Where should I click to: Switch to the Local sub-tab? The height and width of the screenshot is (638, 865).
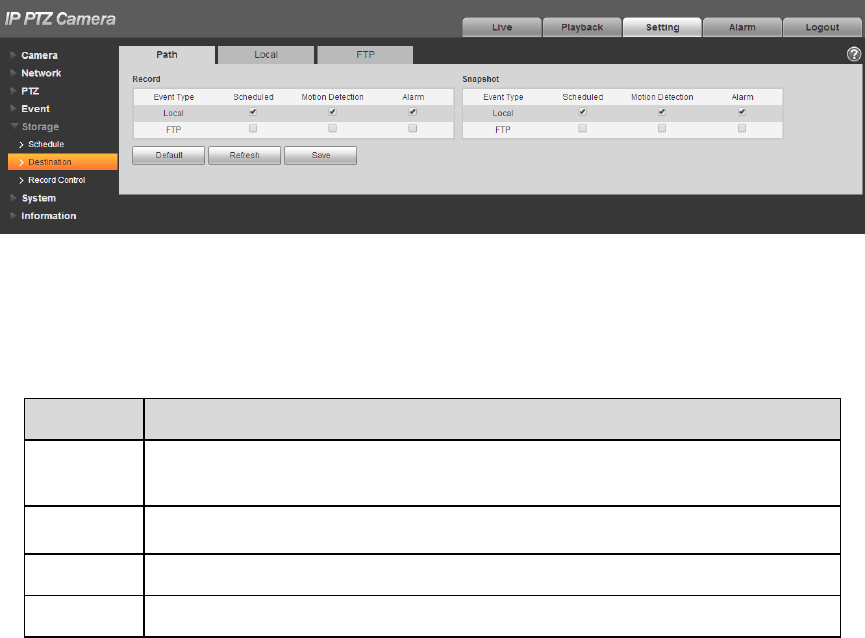coord(266,55)
